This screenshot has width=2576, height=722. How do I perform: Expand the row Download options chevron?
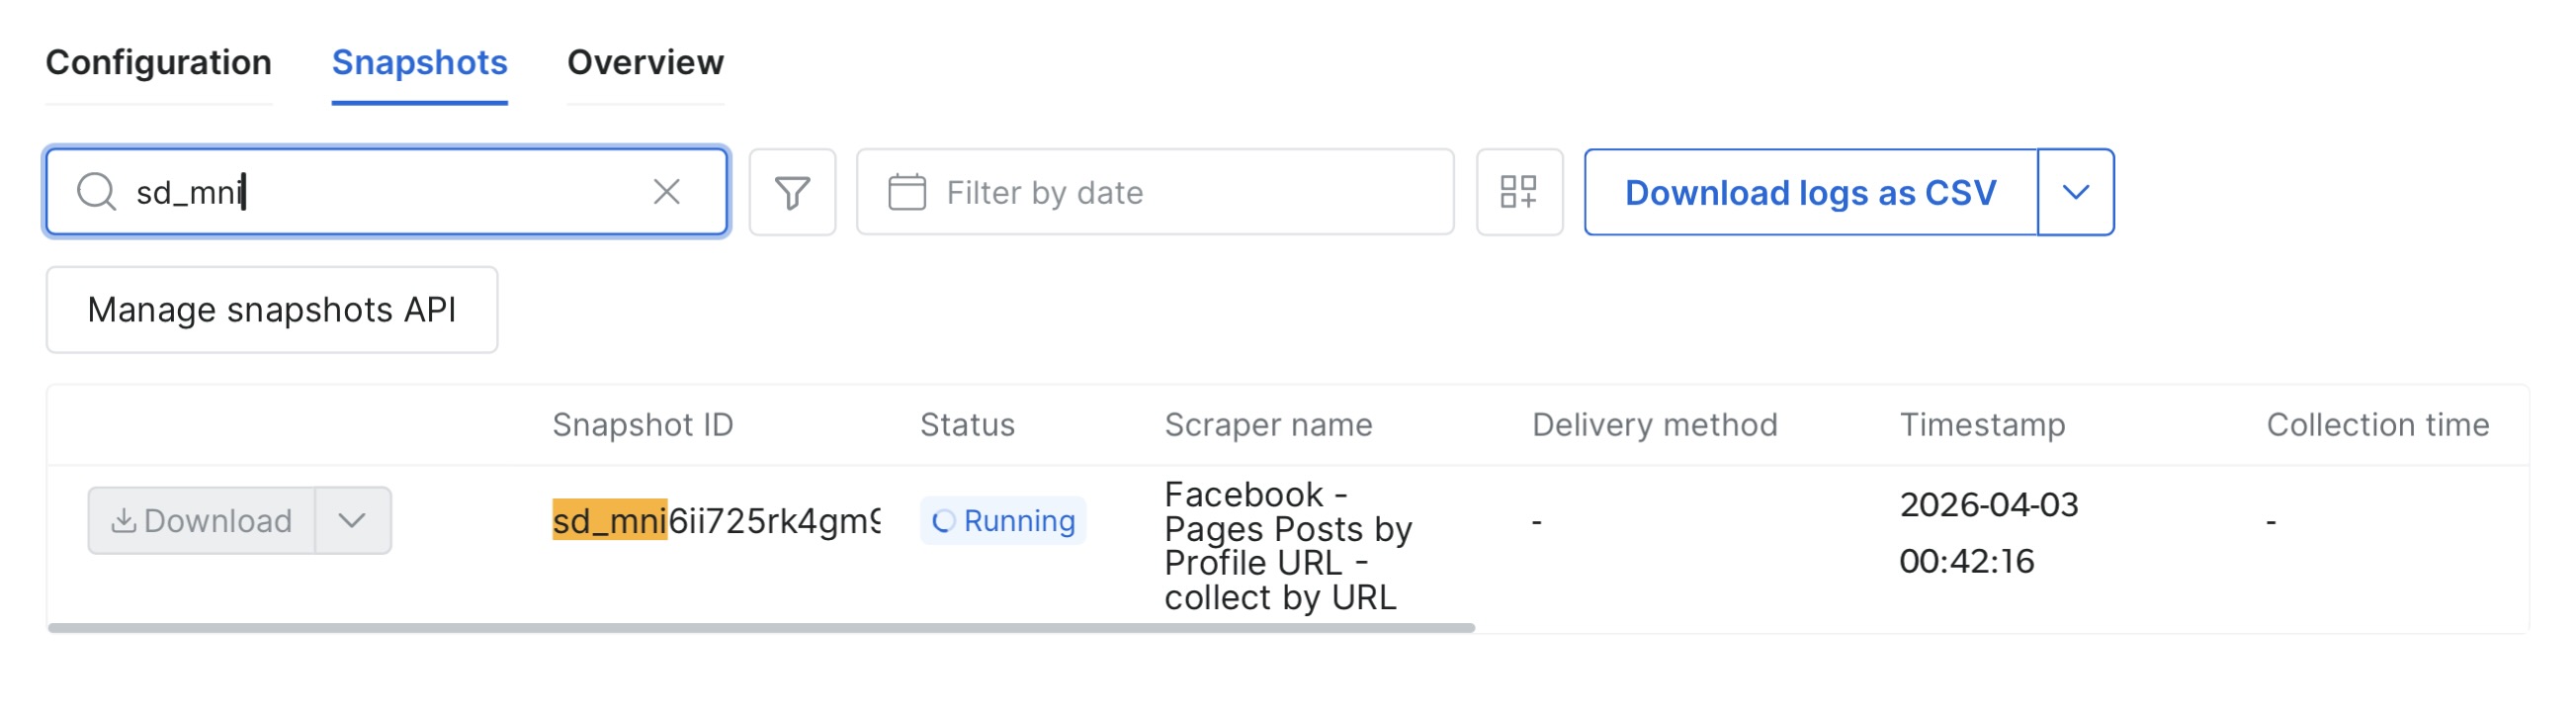point(352,521)
